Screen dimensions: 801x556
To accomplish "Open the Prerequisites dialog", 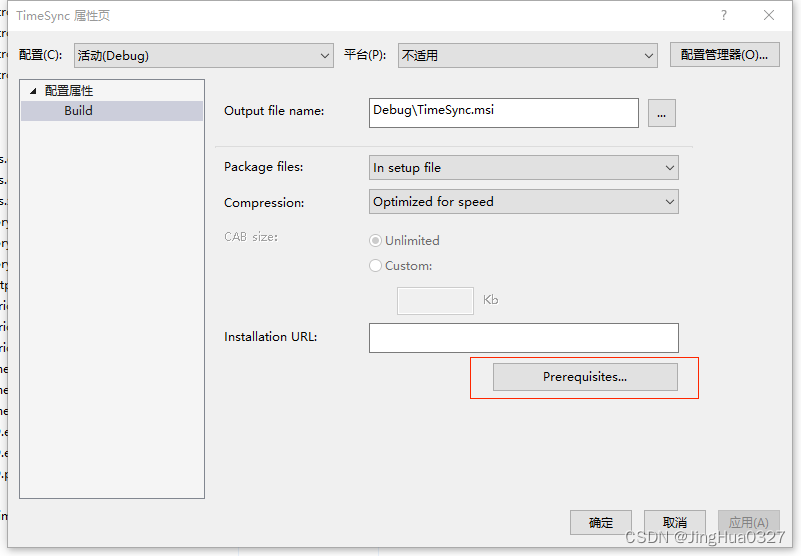I will [x=585, y=377].
